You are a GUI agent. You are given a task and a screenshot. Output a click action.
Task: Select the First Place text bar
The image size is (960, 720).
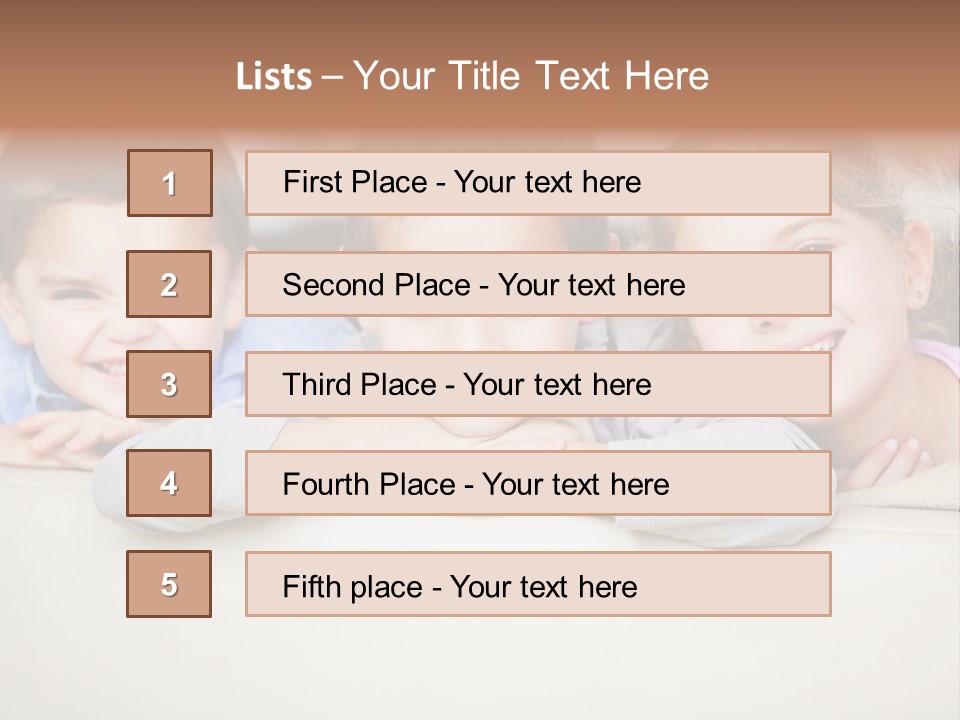click(538, 183)
